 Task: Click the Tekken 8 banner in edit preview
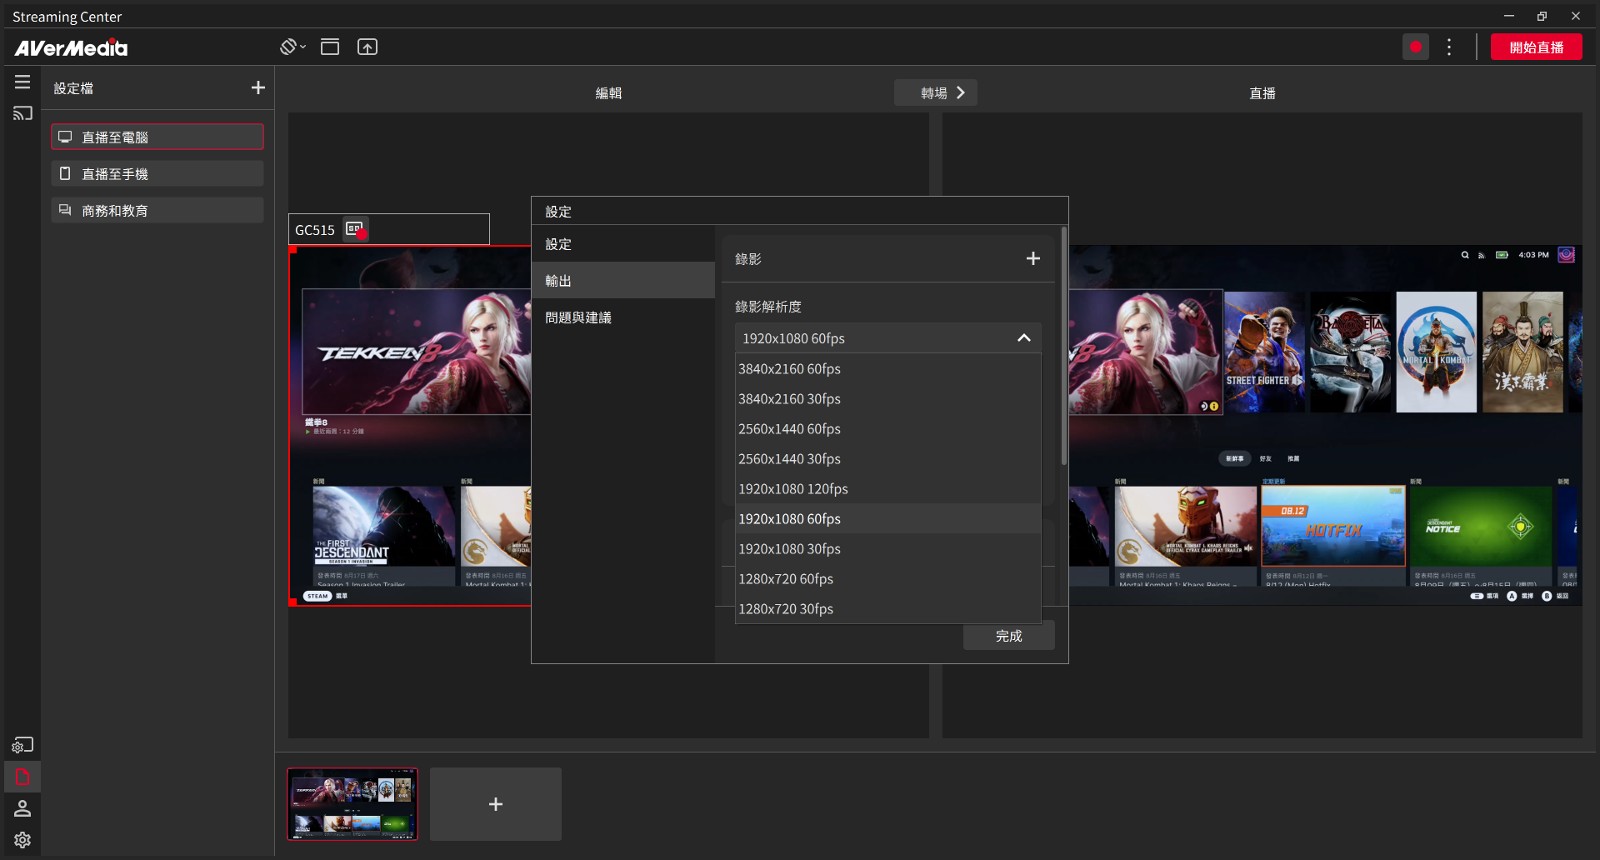pyautogui.click(x=417, y=352)
